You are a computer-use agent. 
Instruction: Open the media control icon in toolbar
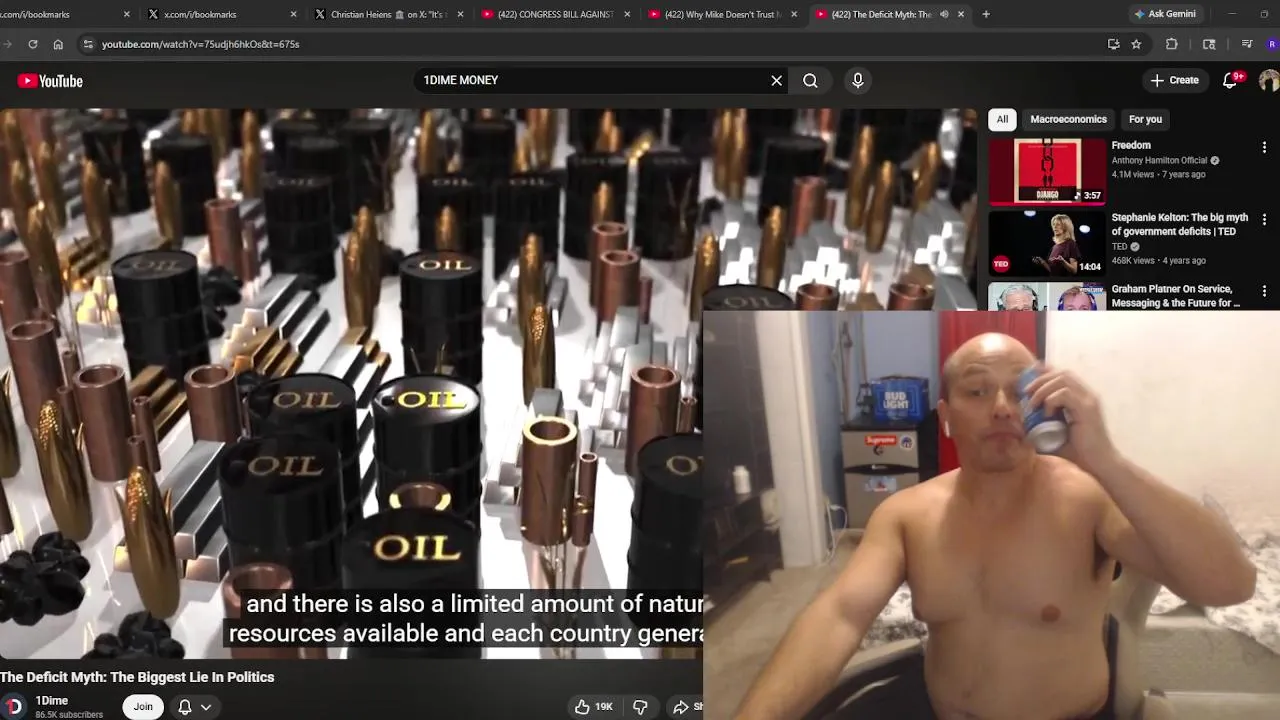click(1246, 44)
